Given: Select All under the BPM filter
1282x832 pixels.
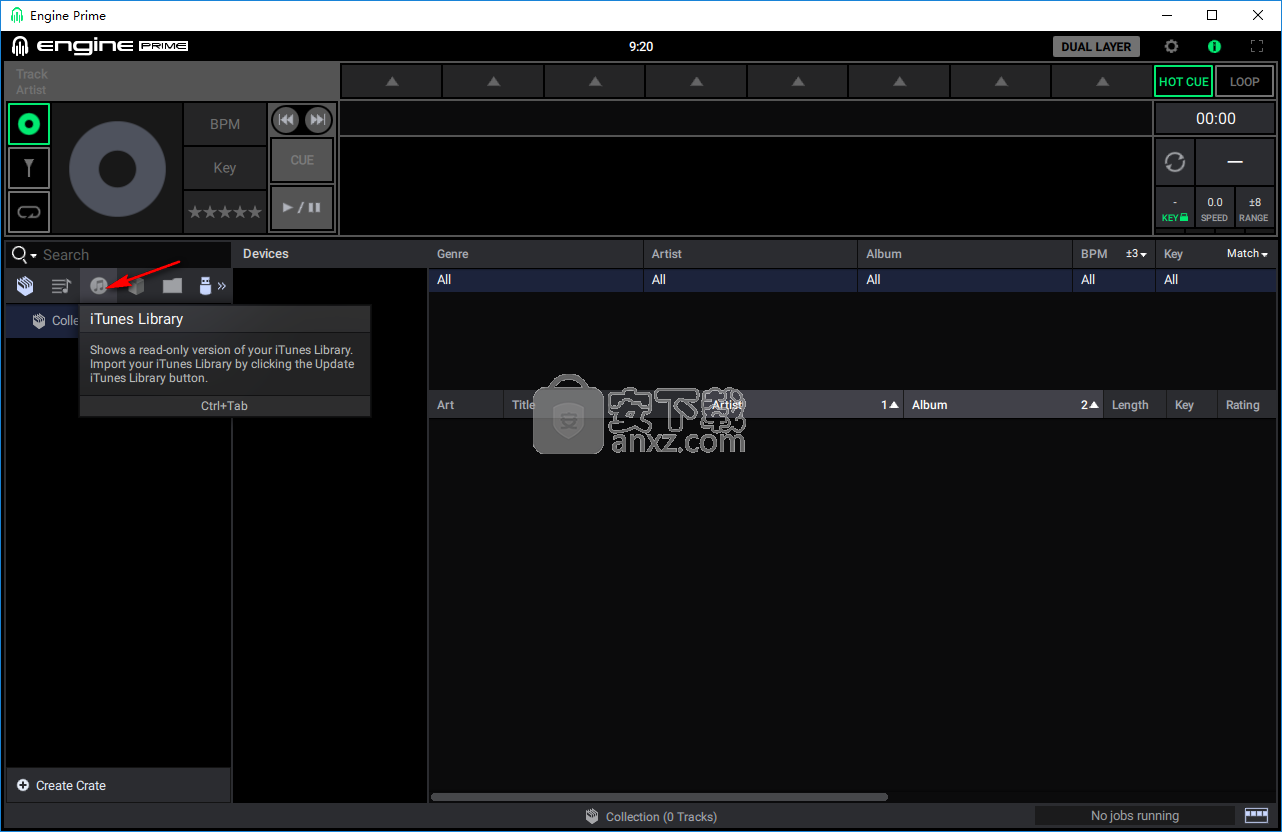Looking at the screenshot, I should (x=1114, y=280).
